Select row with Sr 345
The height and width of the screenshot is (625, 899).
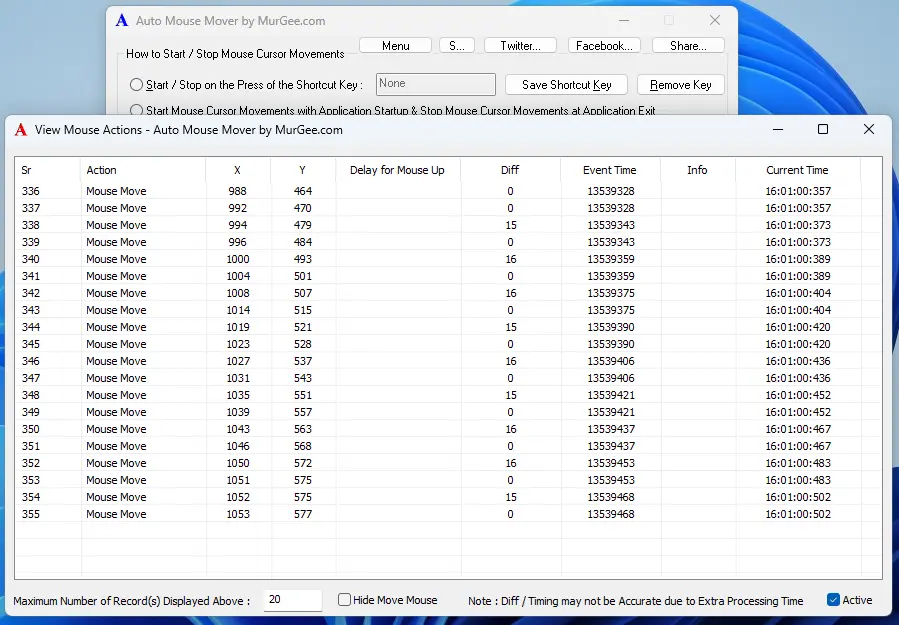(x=448, y=344)
